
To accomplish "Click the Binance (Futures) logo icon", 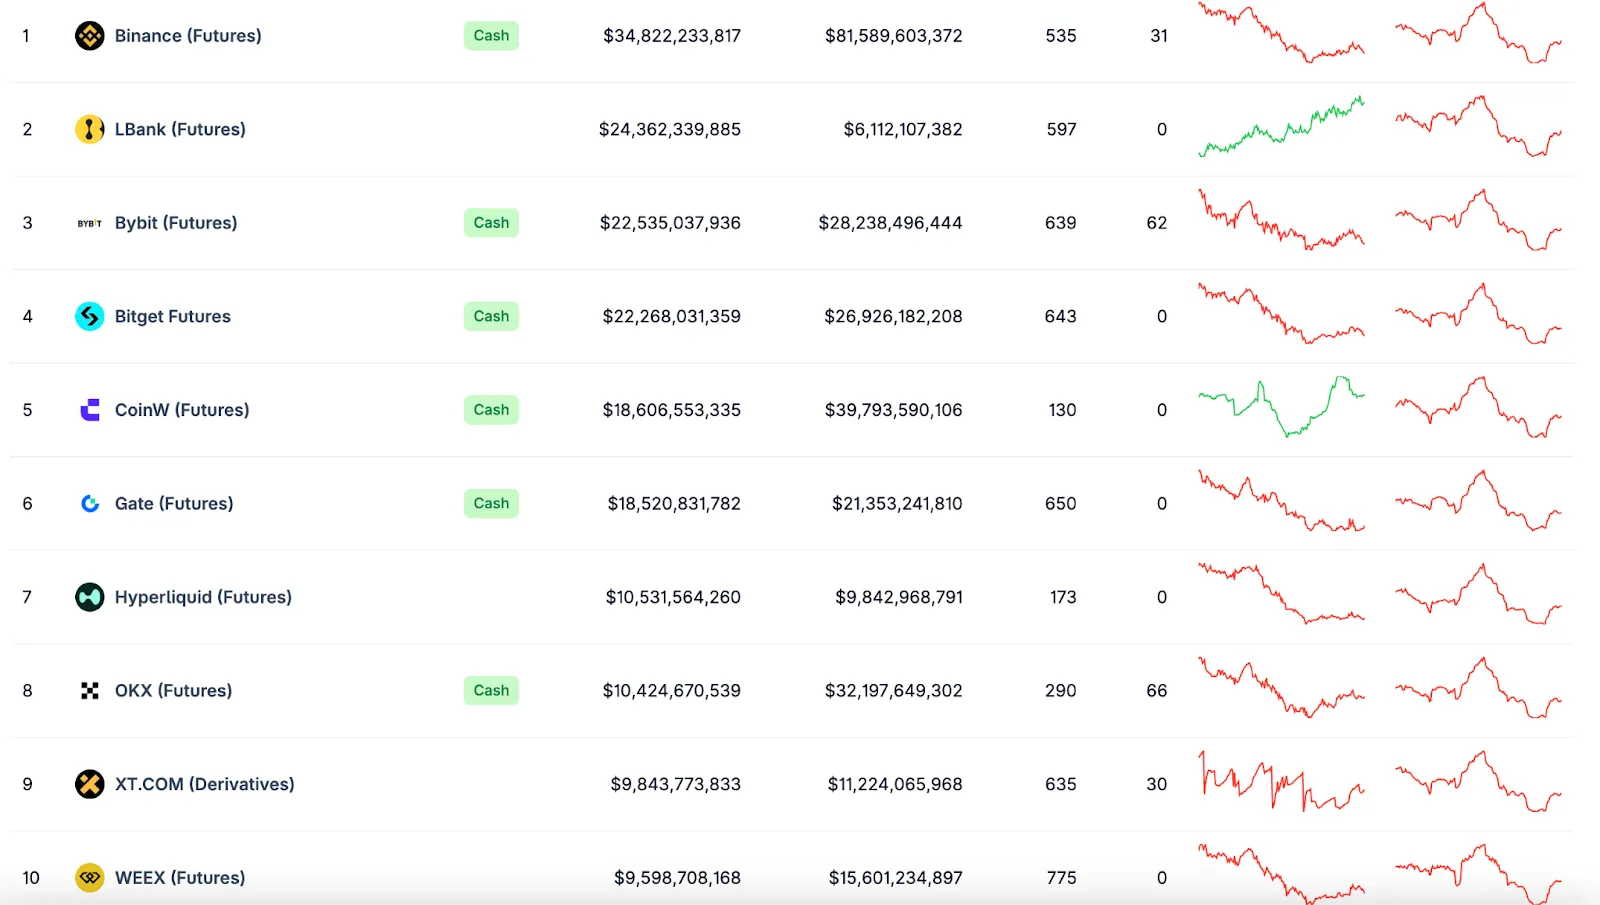I will point(90,36).
